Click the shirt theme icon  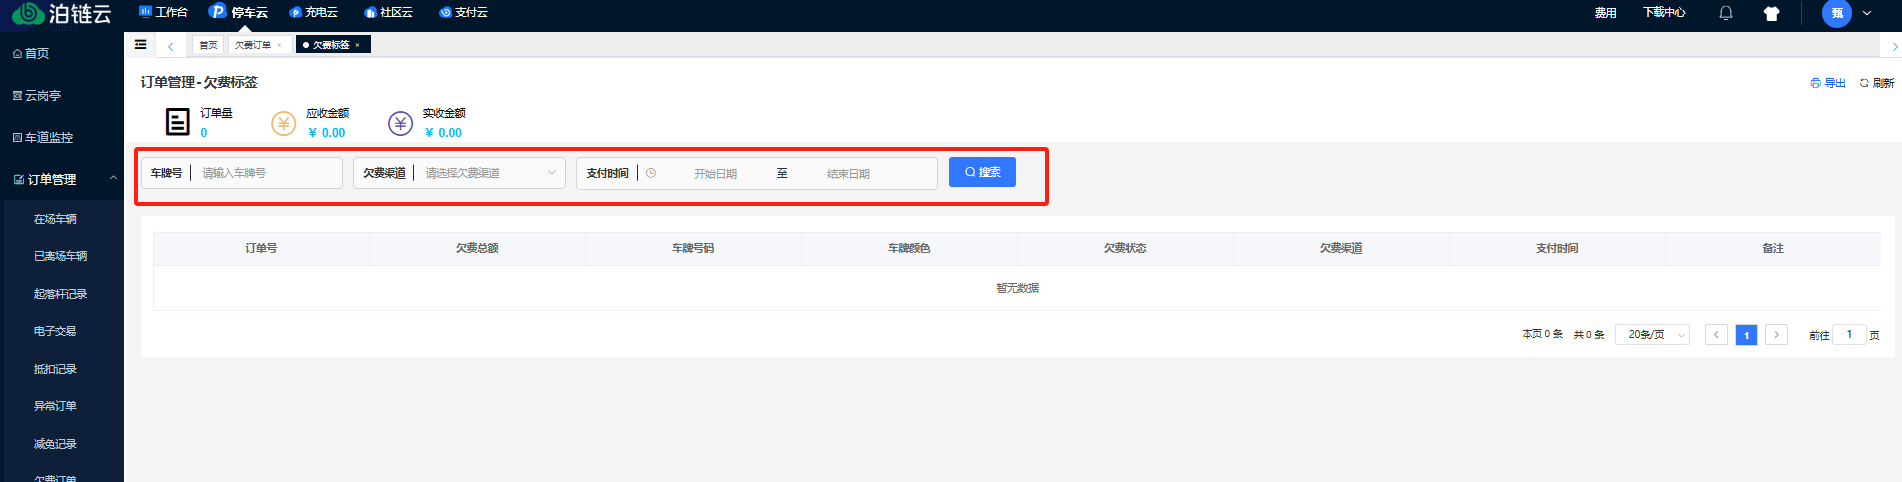pyautogui.click(x=1772, y=14)
